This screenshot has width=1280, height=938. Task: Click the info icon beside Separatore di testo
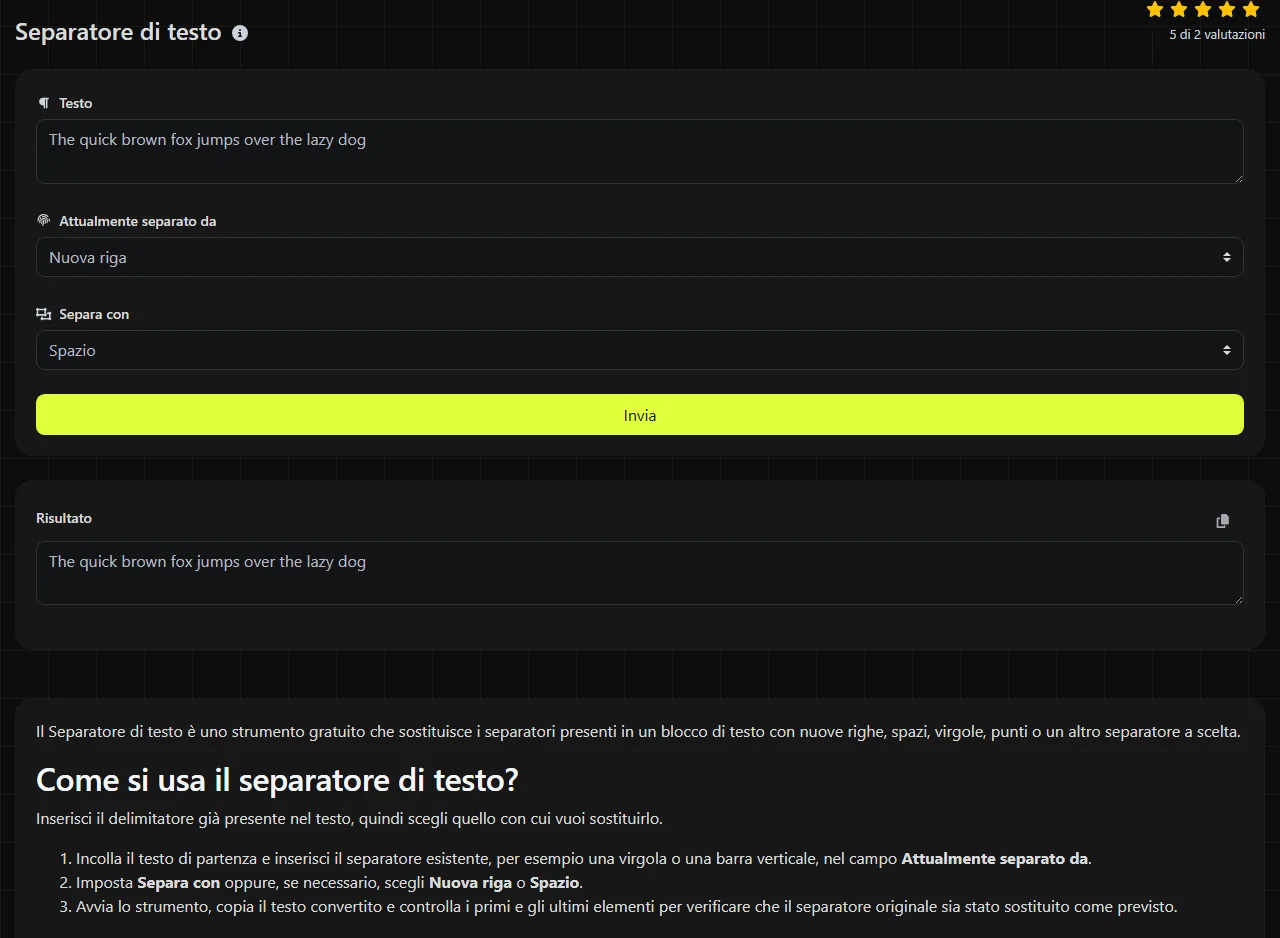coord(240,33)
